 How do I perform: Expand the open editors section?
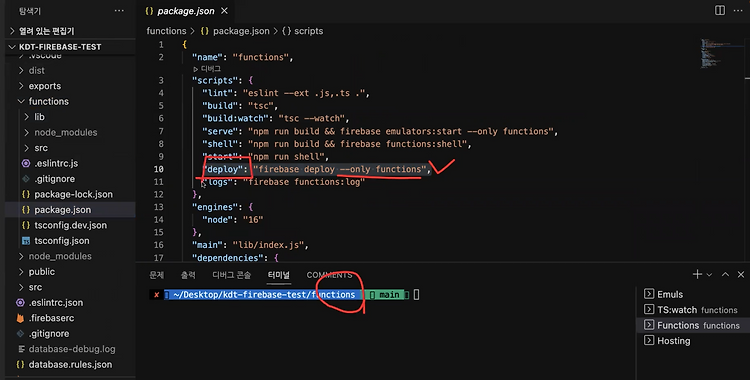click(x=46, y=31)
